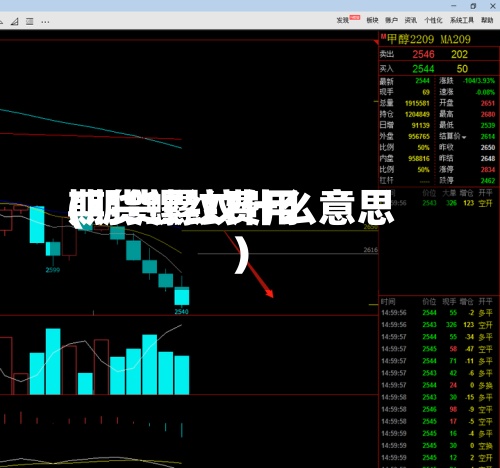
Task: Open the 个性化 menu
Action: [x=433, y=21]
